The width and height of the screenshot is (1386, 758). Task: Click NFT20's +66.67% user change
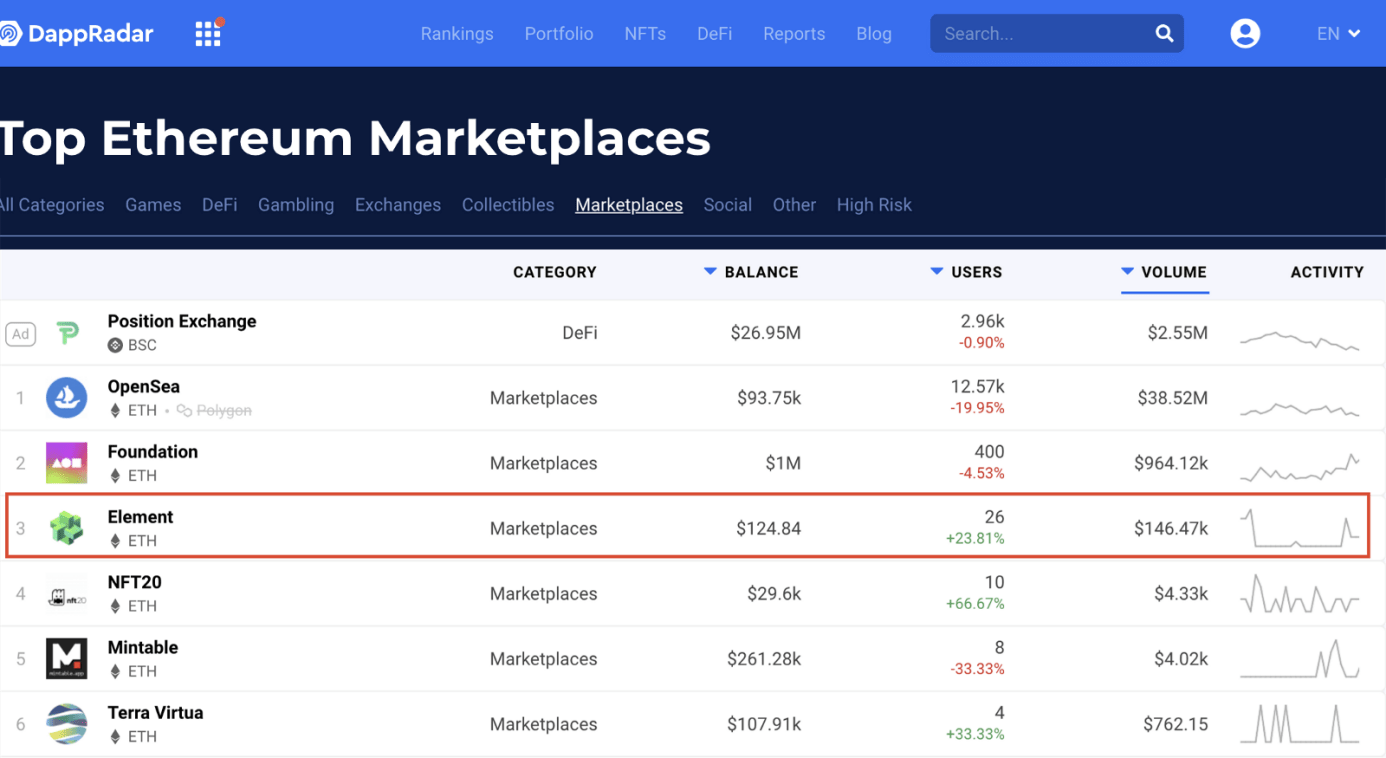click(x=975, y=604)
